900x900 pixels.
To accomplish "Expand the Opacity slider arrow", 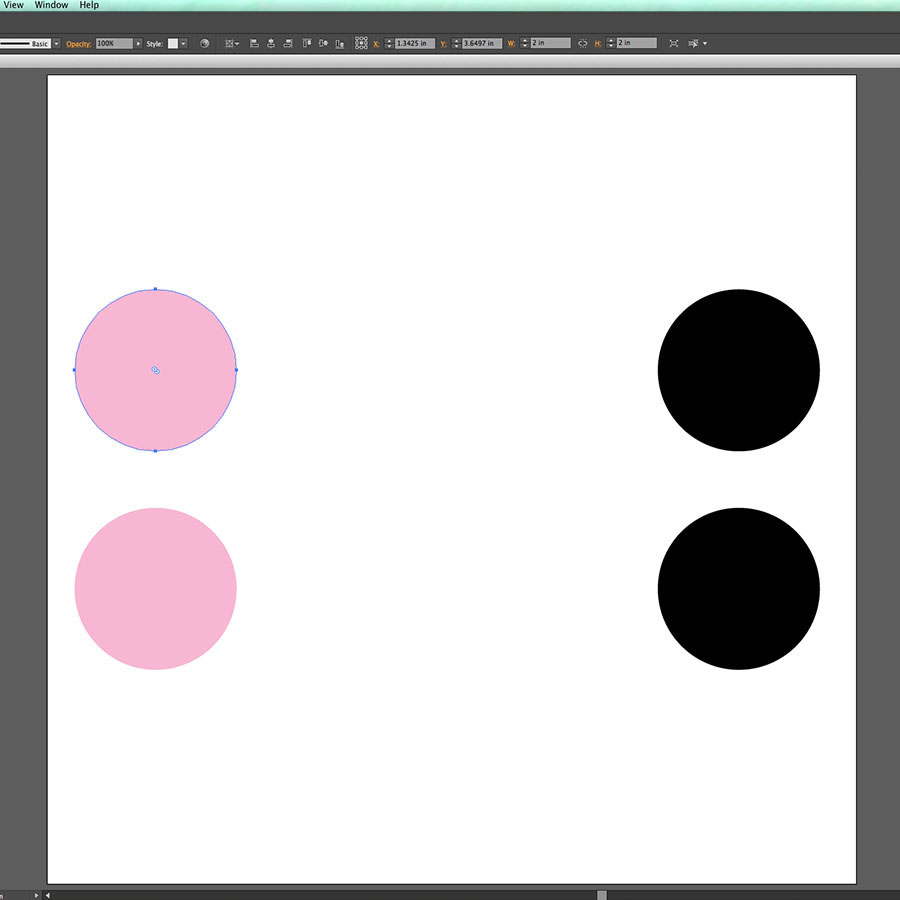I will pos(138,44).
